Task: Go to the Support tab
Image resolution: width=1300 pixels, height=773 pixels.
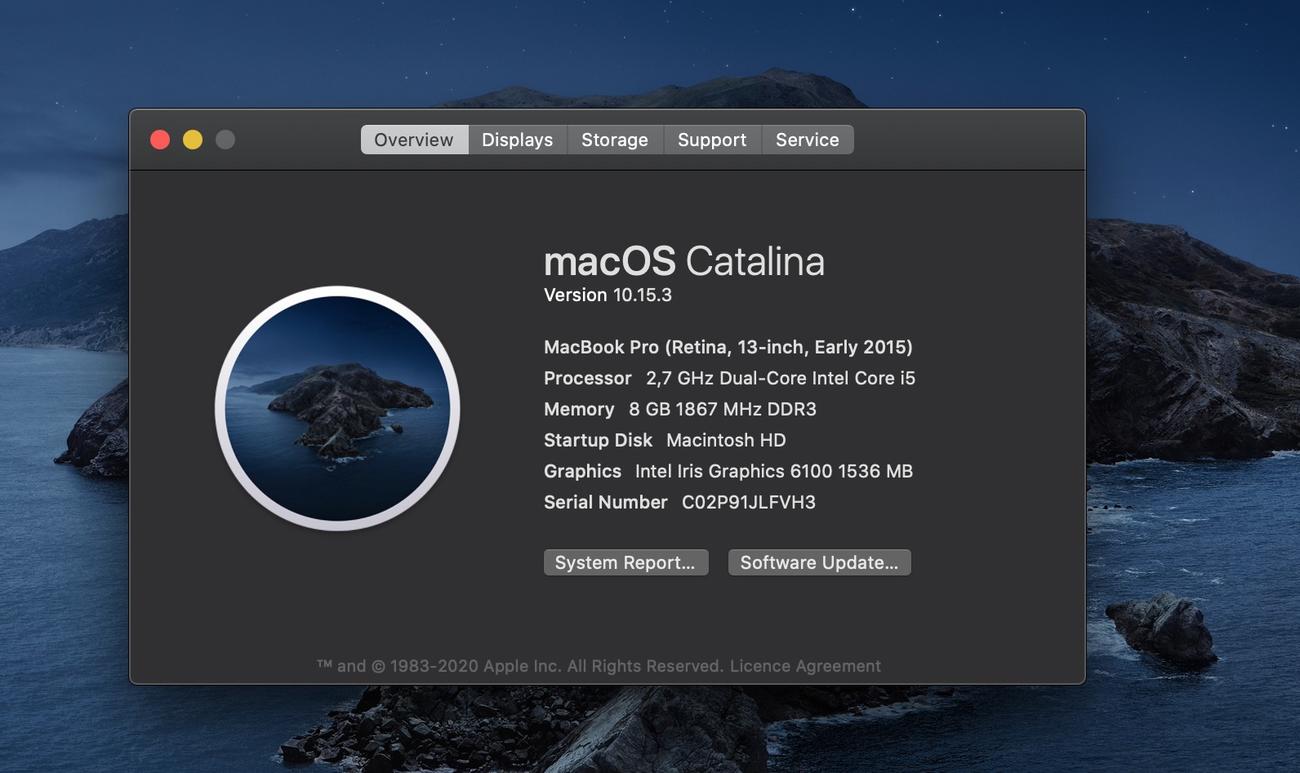Action: pos(712,140)
